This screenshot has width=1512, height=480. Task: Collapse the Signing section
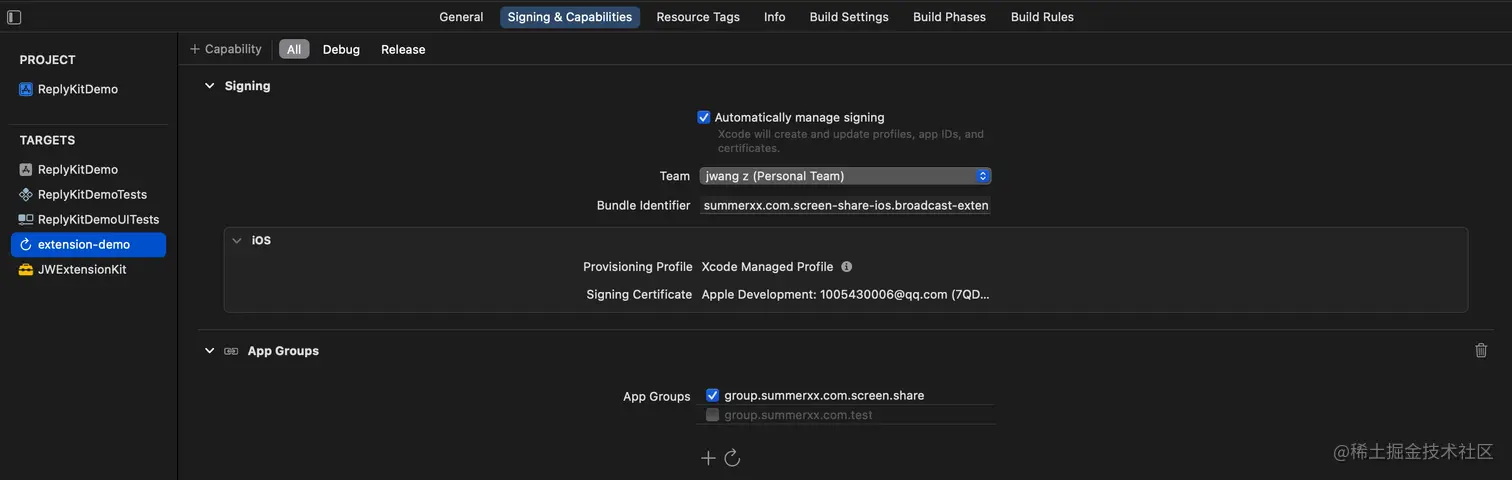[x=209, y=86]
